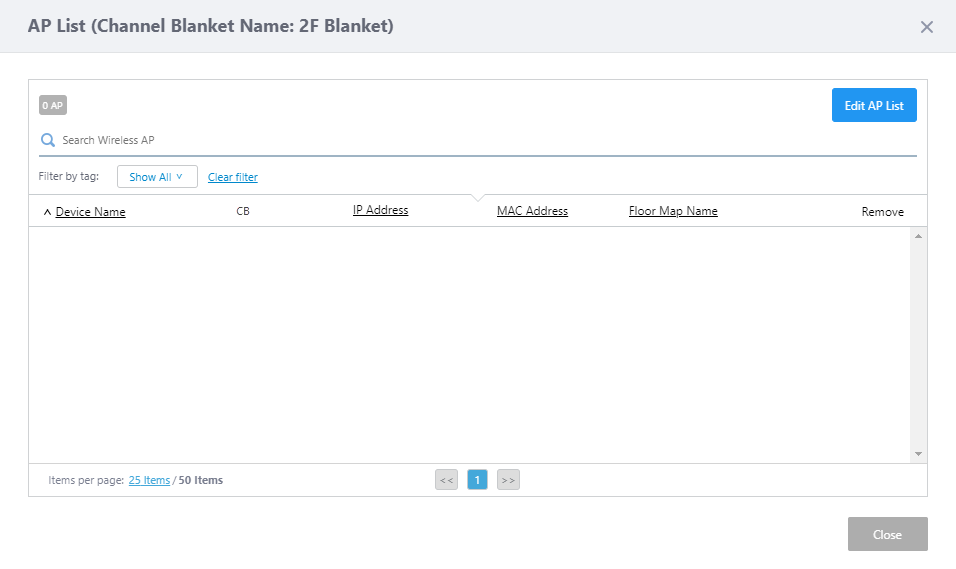Focus the Search Wireless AP field

pyautogui.click(x=480, y=140)
